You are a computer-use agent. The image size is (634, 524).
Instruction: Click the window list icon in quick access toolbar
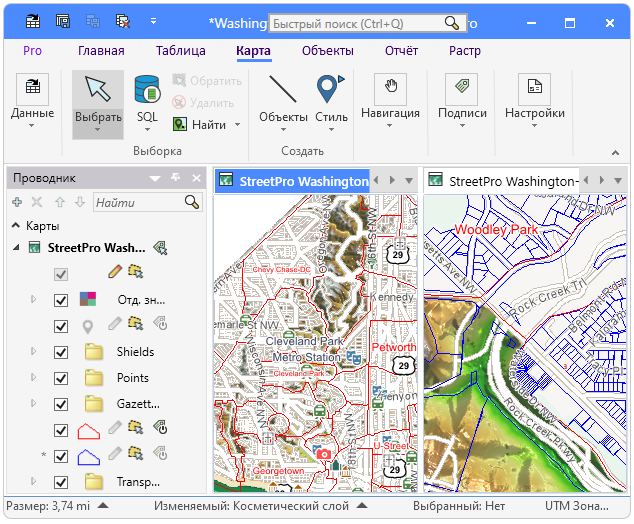(63, 21)
